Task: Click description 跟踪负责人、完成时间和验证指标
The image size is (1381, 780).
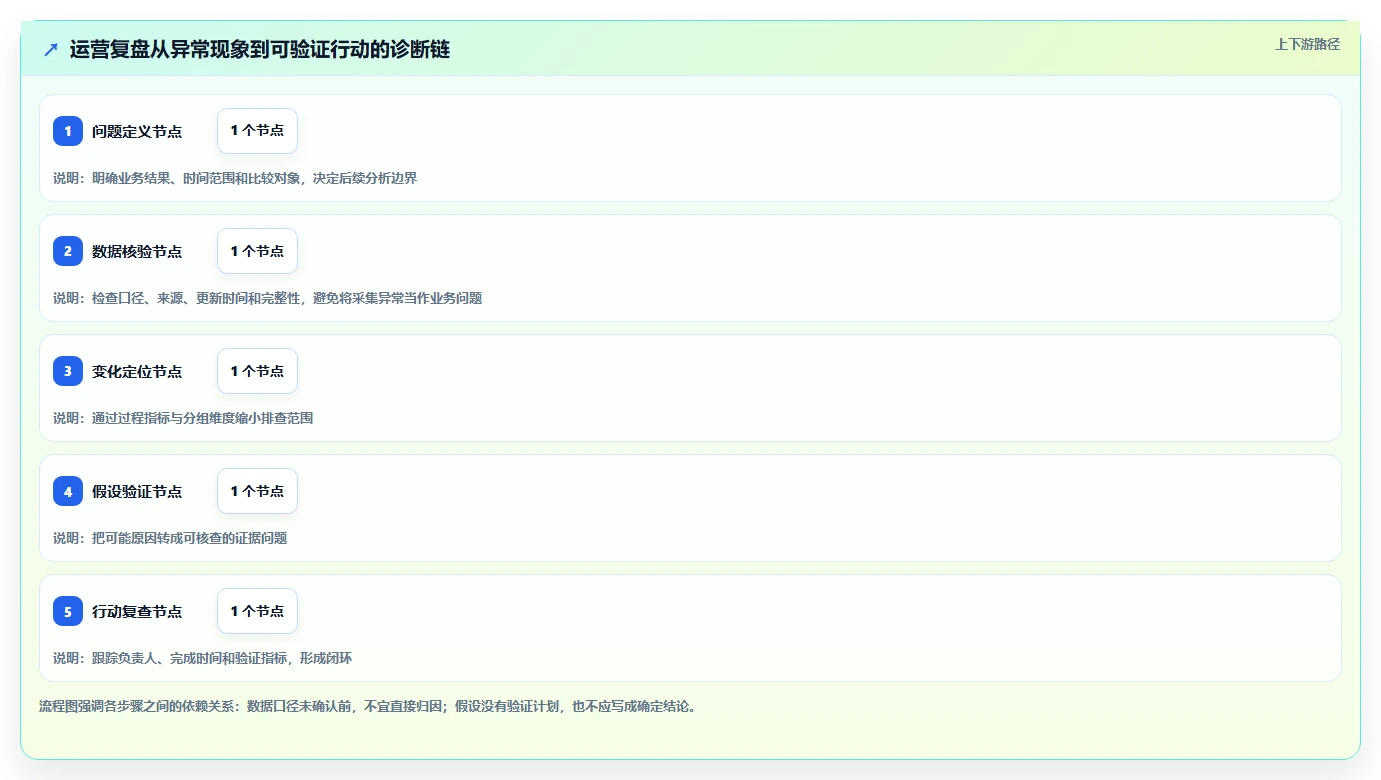Action: click(203, 658)
